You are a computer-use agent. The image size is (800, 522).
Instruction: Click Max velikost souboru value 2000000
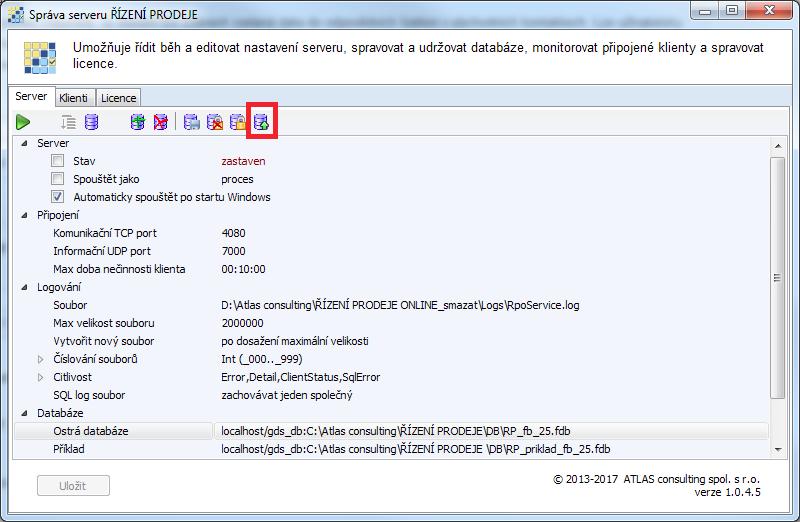[x=242, y=323]
